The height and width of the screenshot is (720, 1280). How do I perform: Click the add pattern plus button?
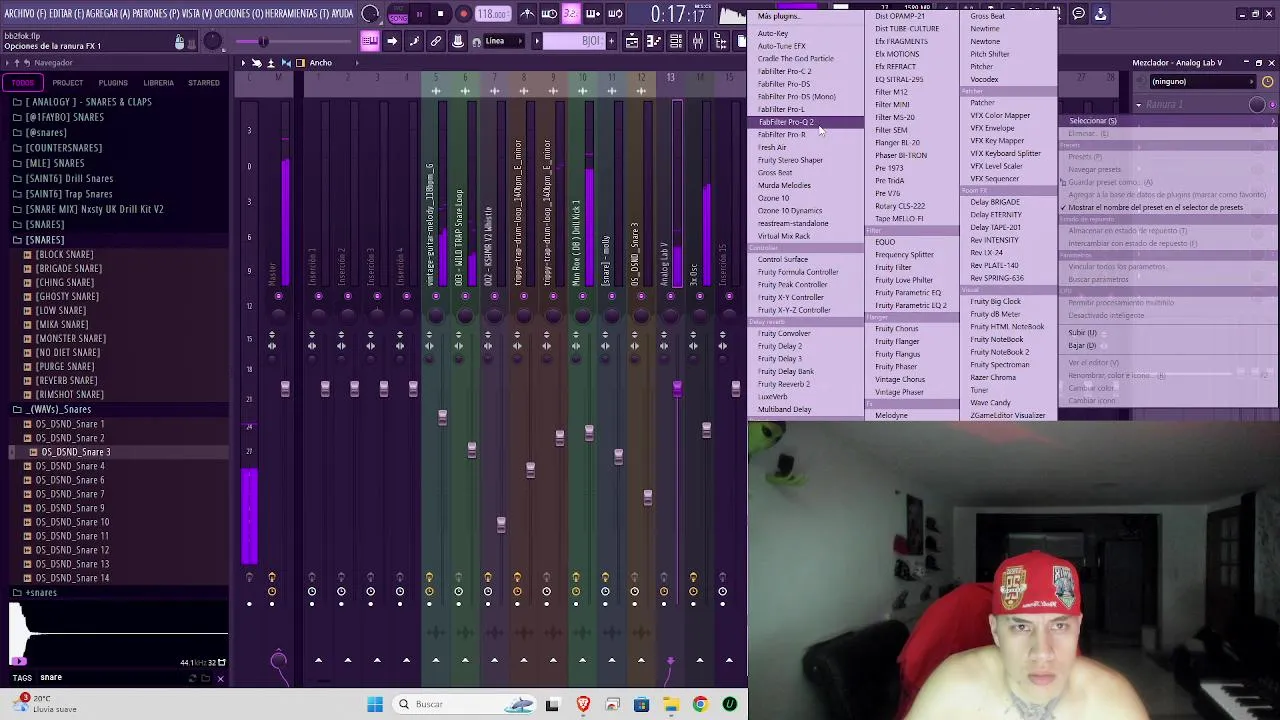tap(612, 41)
